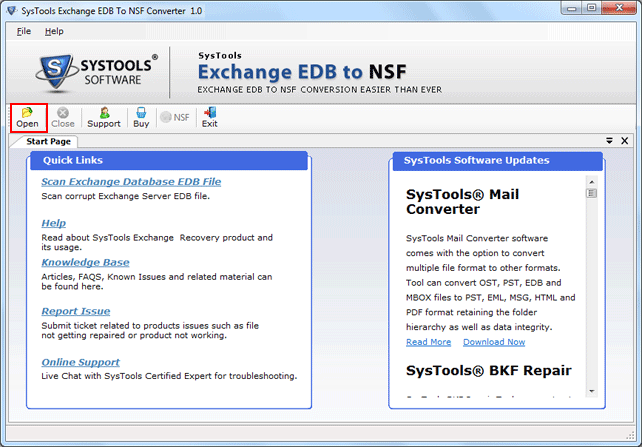Viewport: 642px width, 447px height.
Task: Click the updates panel scroll-down arrow
Action: (x=591, y=391)
